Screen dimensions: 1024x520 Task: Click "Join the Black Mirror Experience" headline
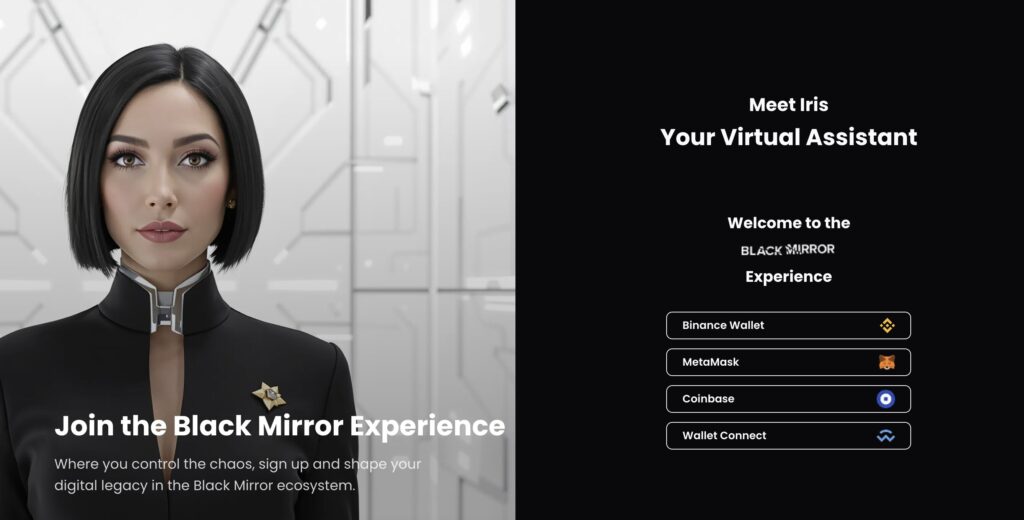pyautogui.click(x=280, y=426)
